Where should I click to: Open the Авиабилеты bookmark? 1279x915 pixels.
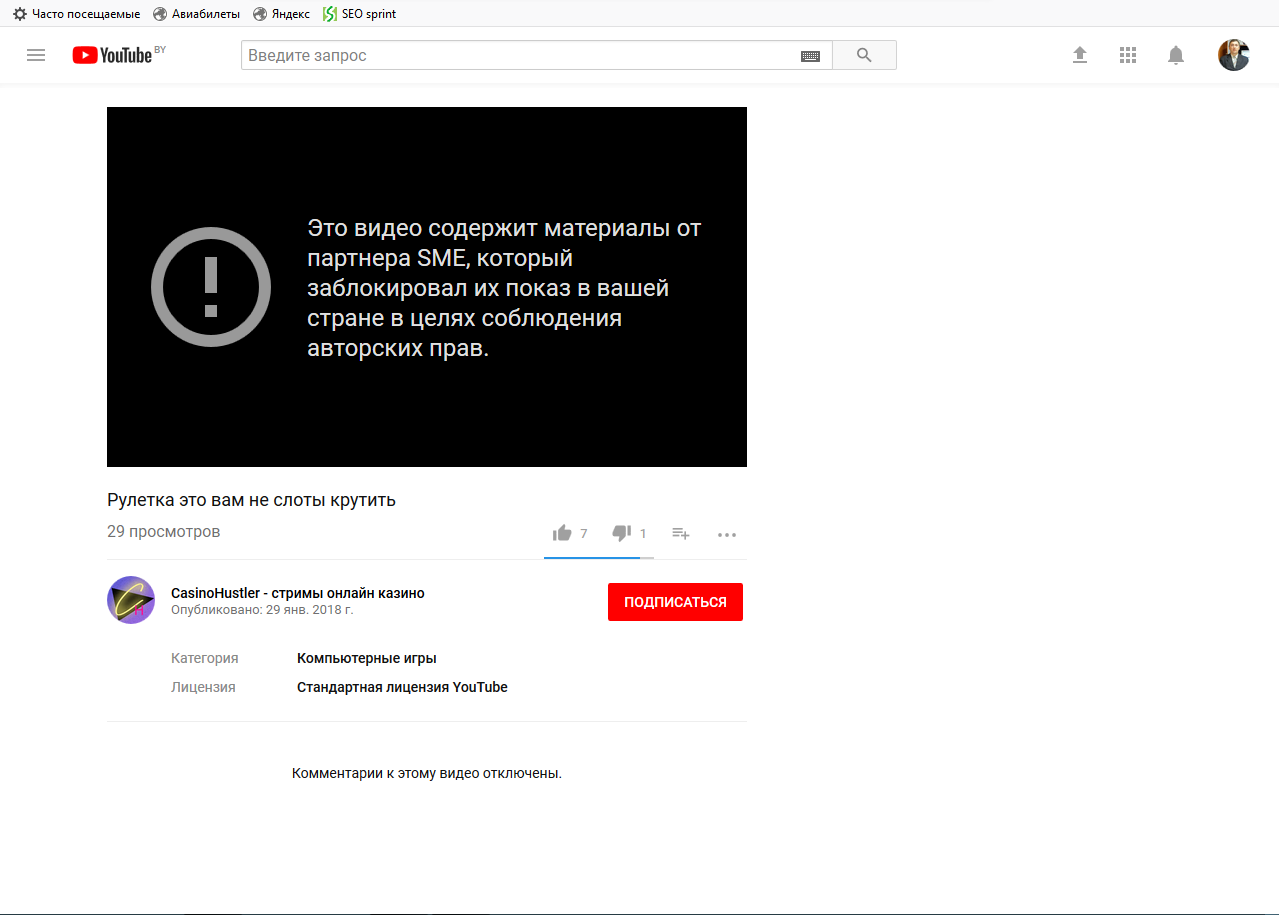point(196,14)
